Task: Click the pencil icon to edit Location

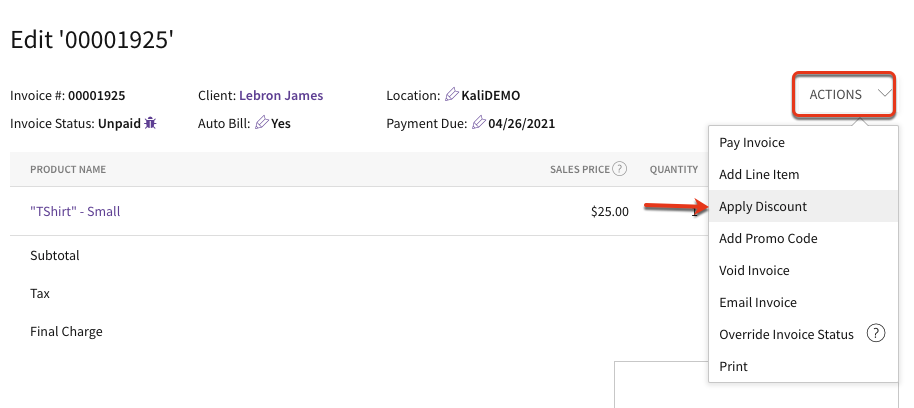Action: tap(452, 95)
